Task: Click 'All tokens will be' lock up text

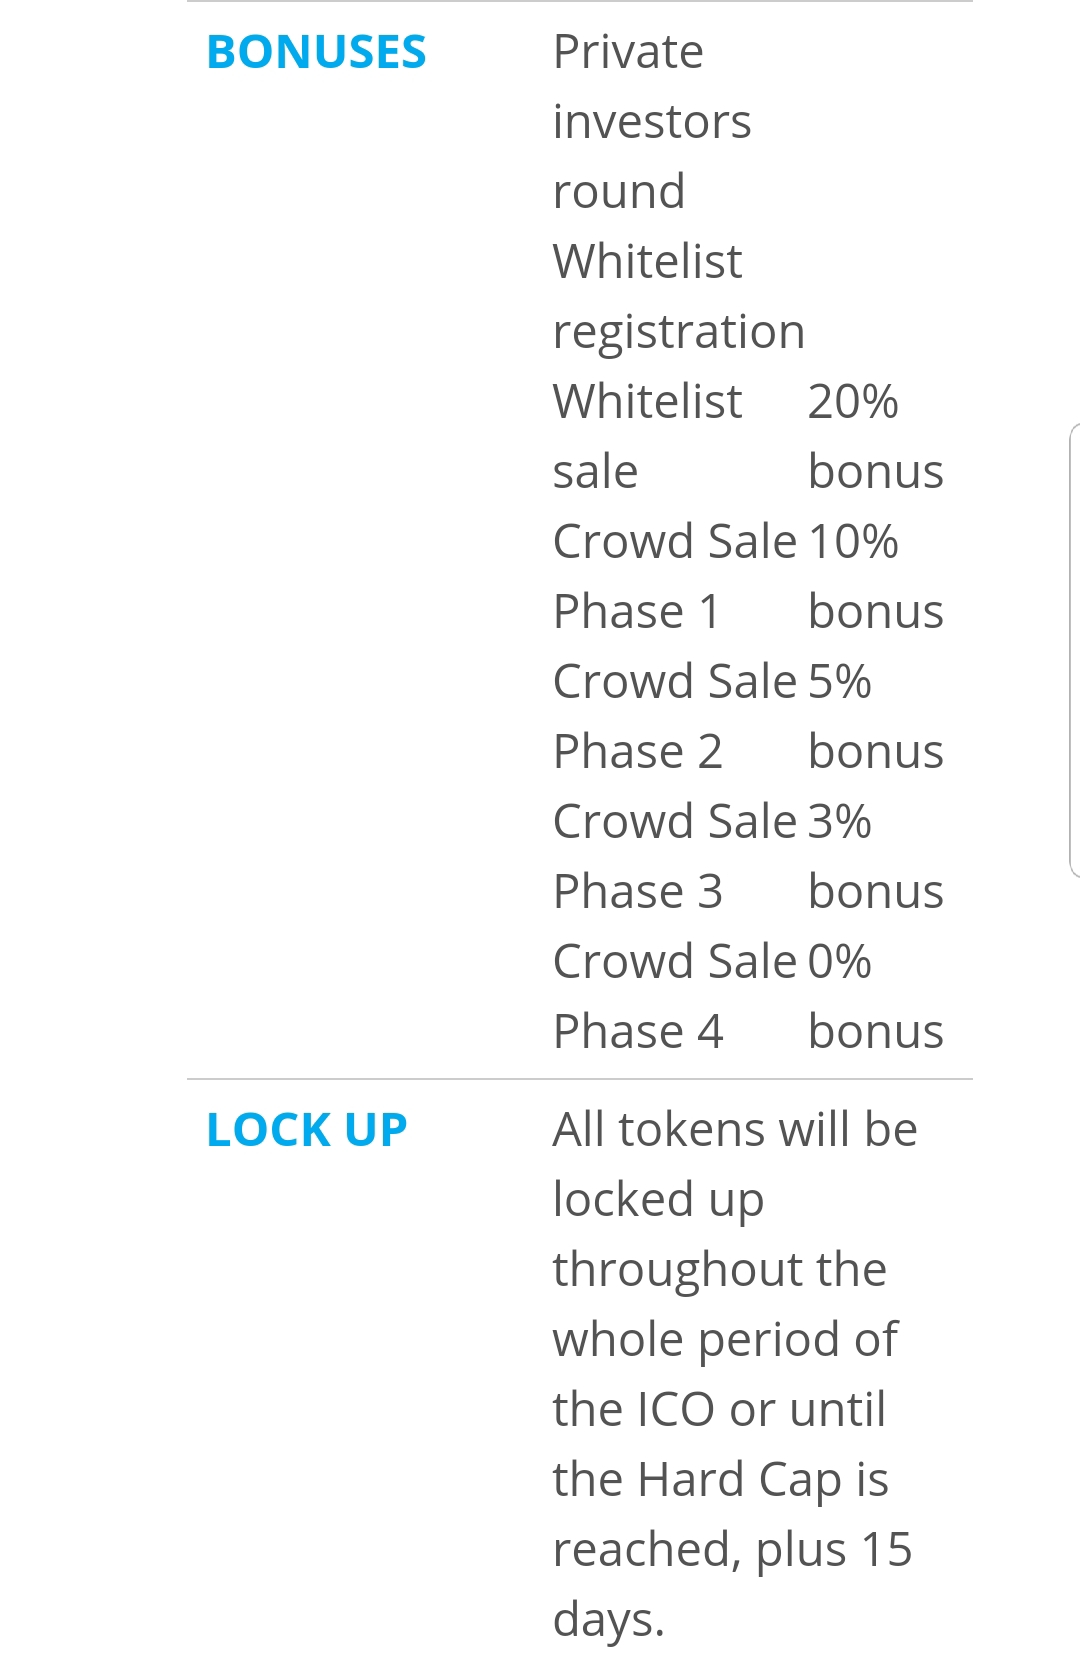Action: [735, 1130]
